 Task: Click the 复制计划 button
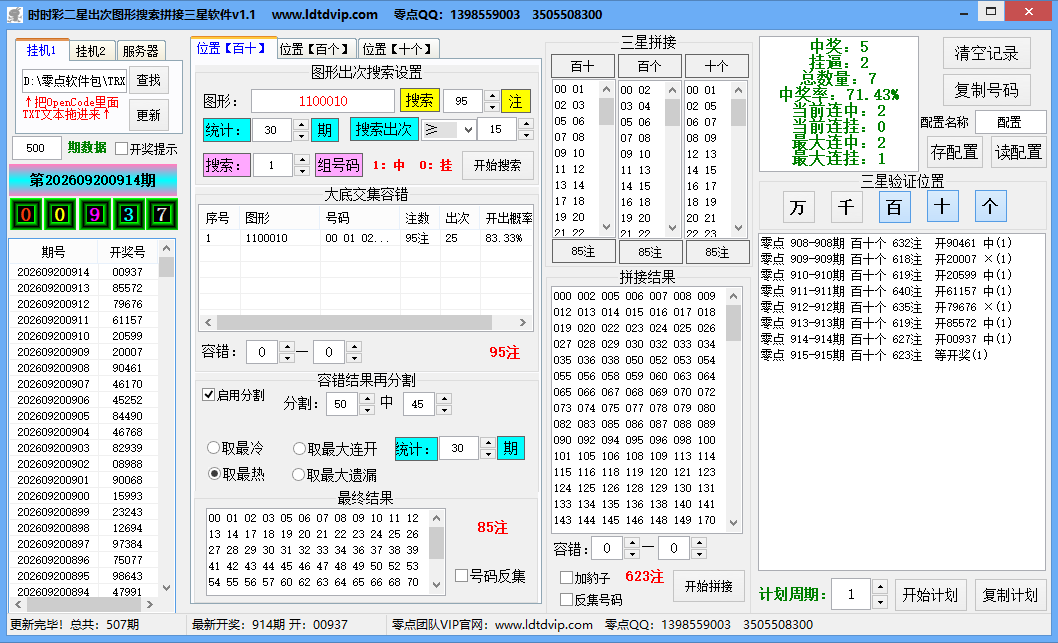1009,595
